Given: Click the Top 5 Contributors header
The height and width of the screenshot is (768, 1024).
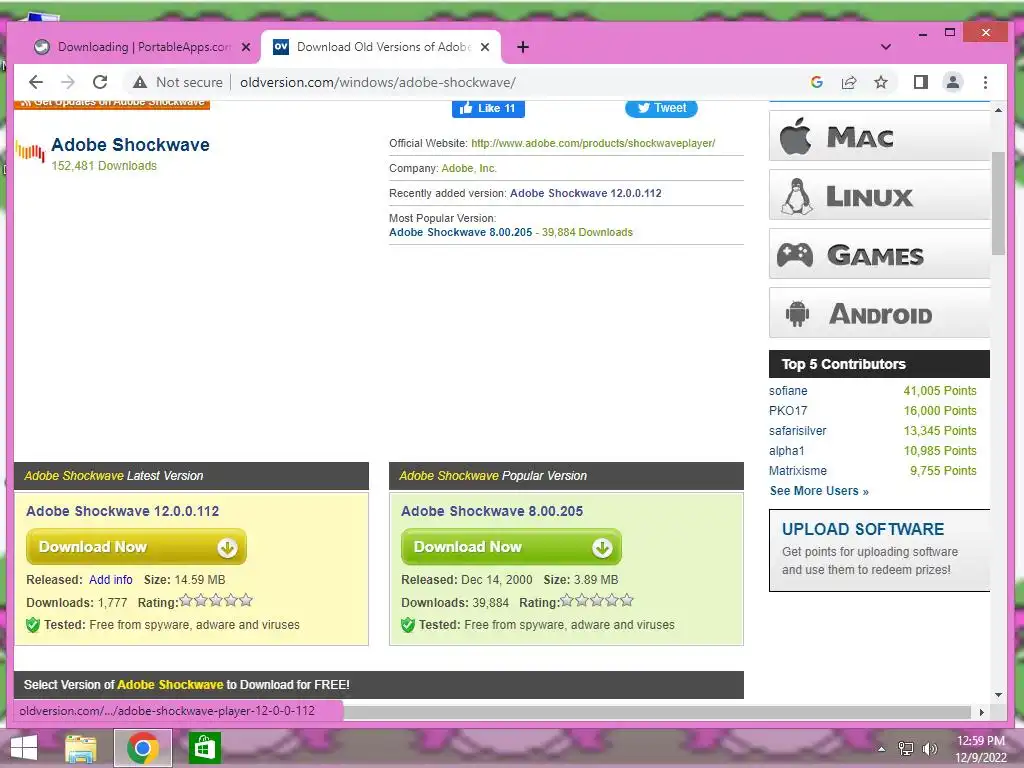Looking at the screenshot, I should 879,364.
